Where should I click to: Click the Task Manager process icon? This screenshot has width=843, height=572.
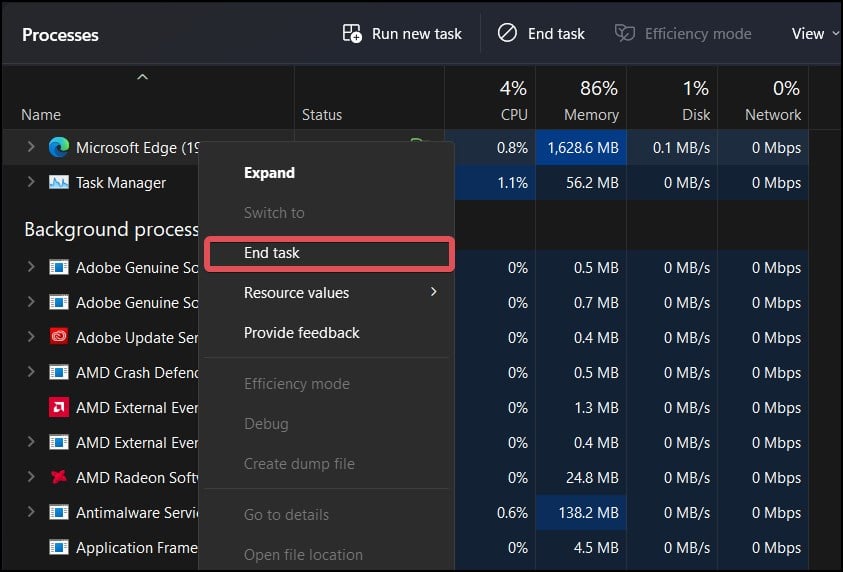59,183
